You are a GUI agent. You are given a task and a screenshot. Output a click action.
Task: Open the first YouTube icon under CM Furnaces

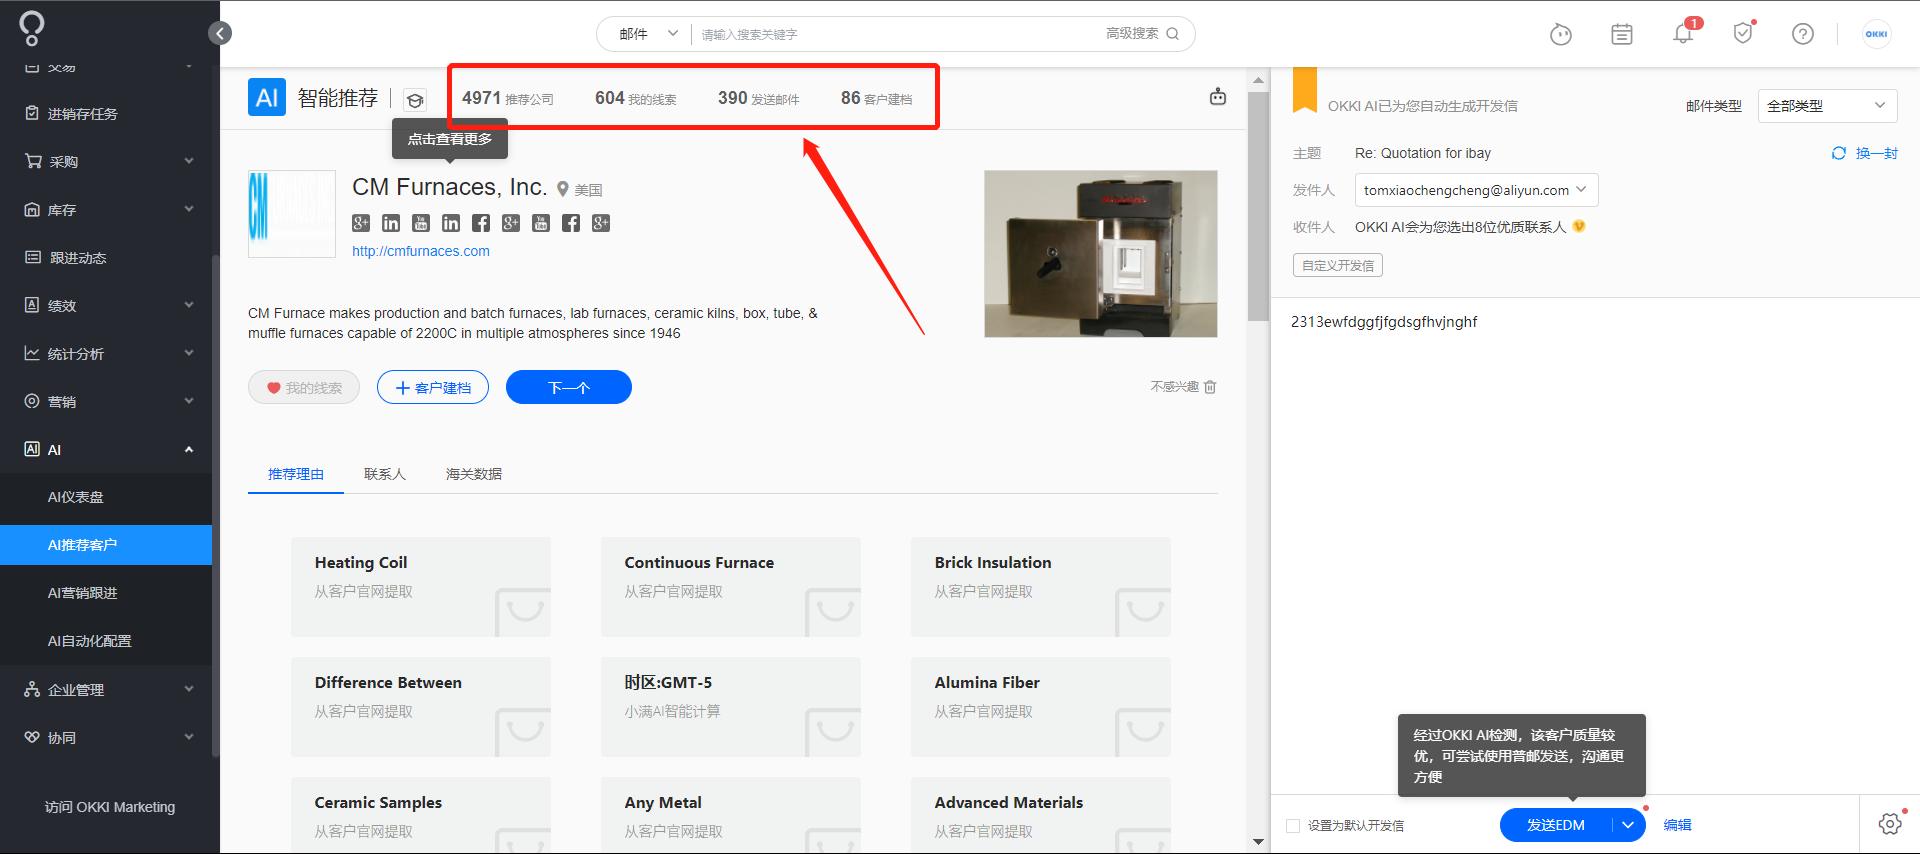pyautogui.click(x=421, y=223)
